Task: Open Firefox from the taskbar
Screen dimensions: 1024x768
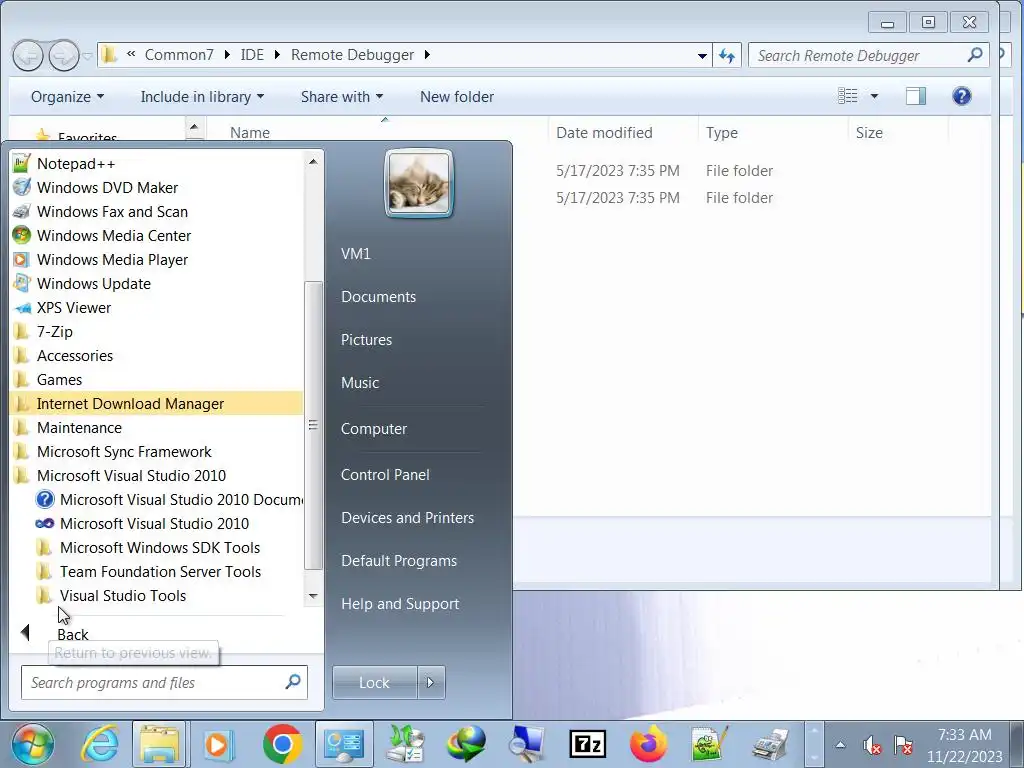Action: point(648,744)
